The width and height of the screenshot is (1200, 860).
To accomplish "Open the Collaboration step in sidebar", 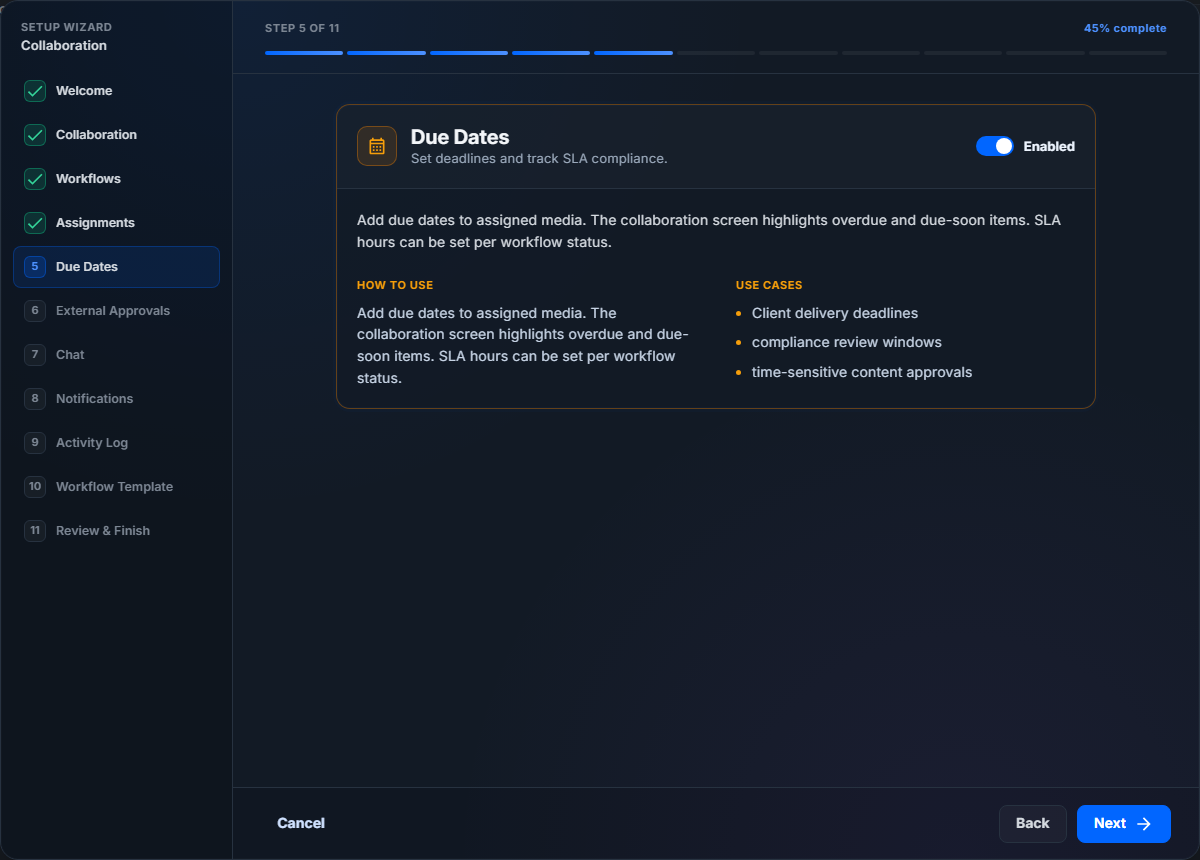I will pyautogui.click(x=116, y=135).
